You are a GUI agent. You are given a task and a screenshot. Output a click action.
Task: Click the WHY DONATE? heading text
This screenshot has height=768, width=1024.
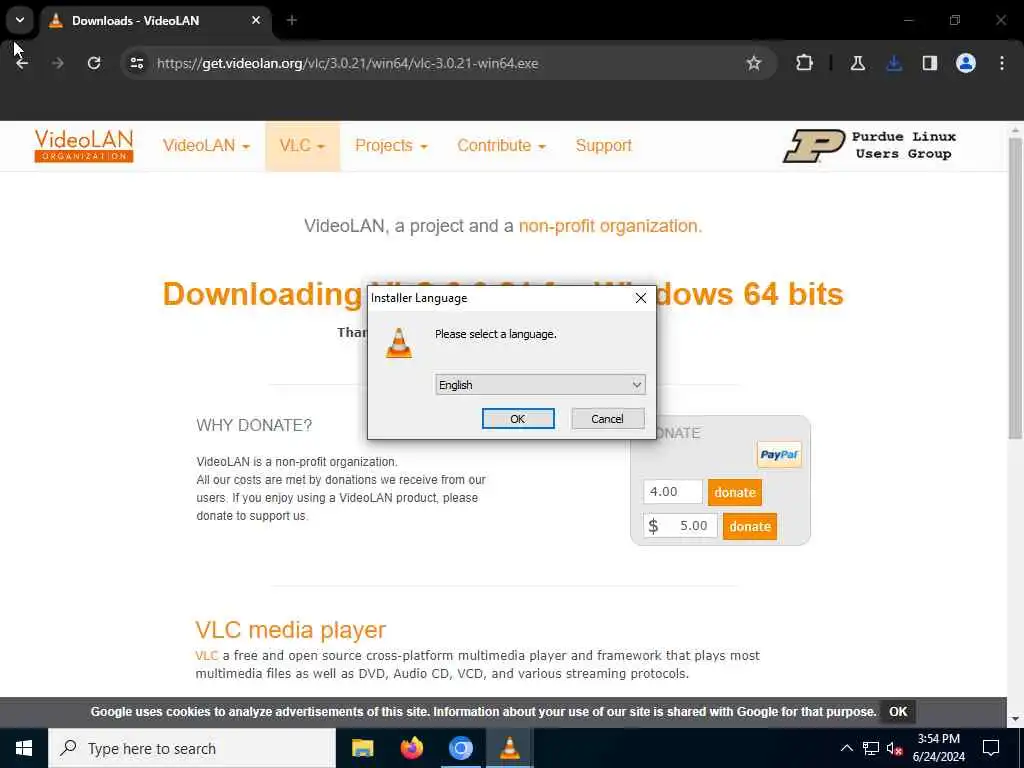pos(254,425)
